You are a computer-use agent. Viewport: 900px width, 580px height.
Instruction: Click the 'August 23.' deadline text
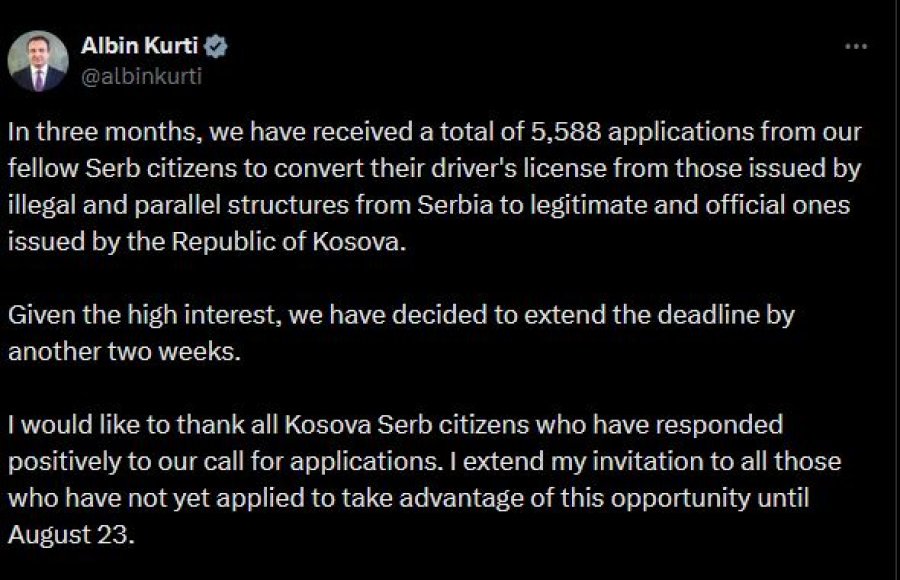click(x=71, y=535)
